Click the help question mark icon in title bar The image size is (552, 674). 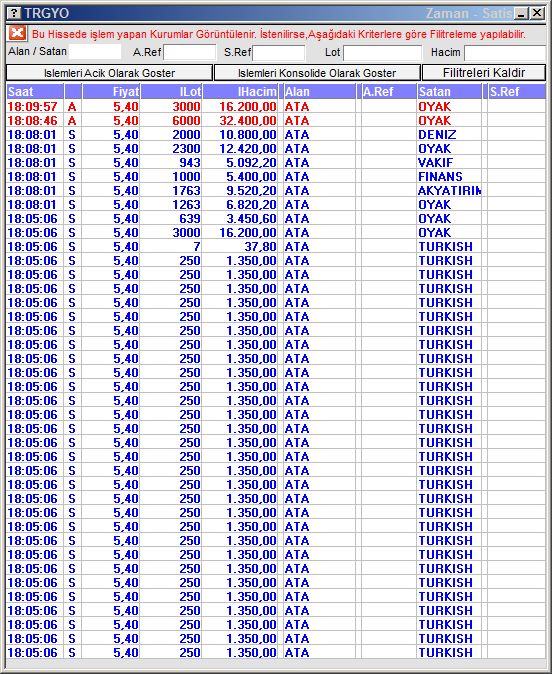point(14,13)
